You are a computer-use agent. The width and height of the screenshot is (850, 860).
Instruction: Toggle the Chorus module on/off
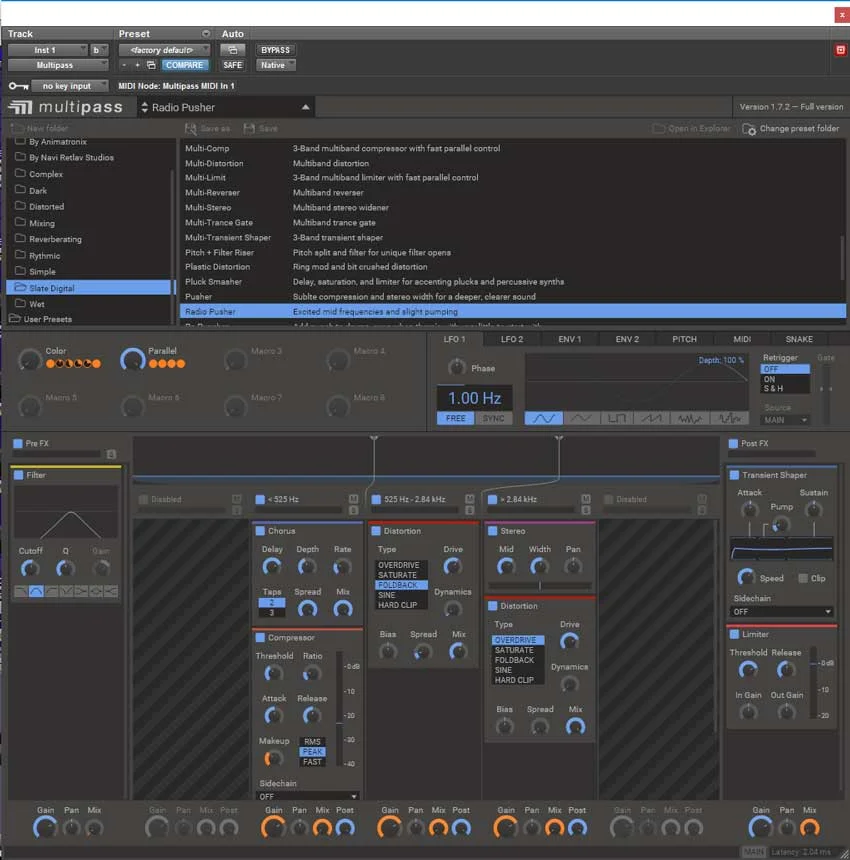[260, 531]
